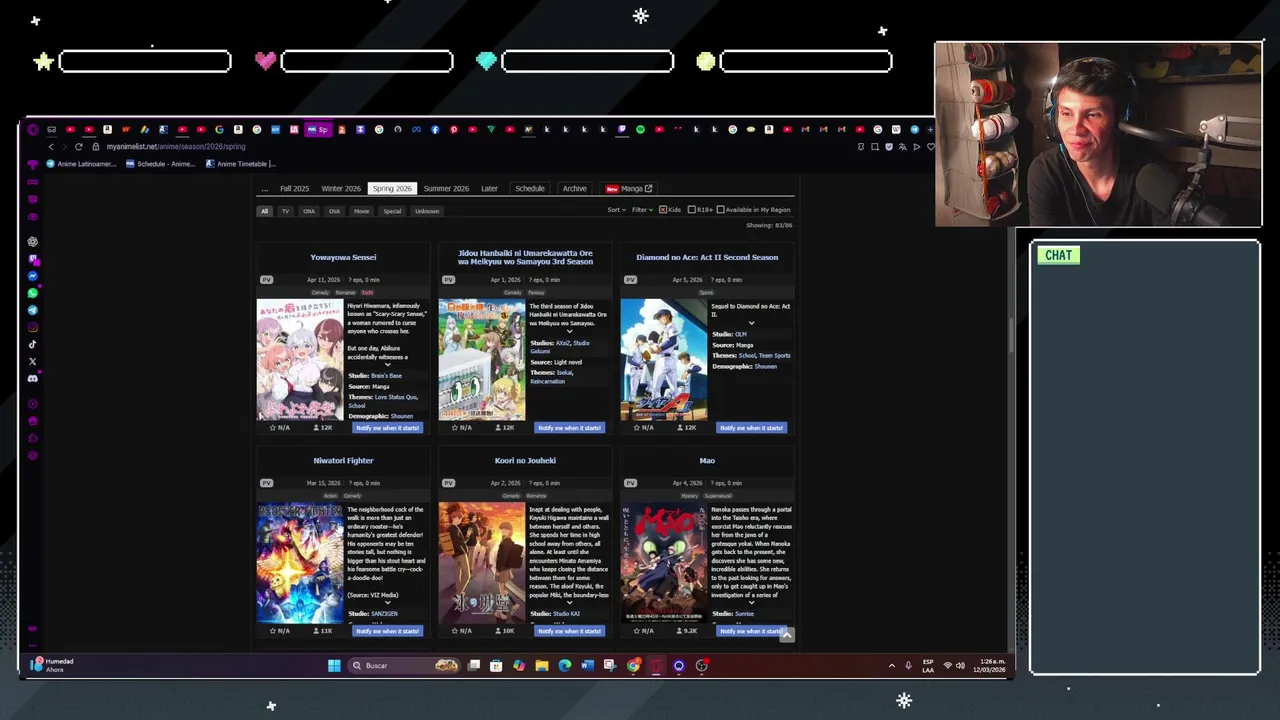
Task: Click the Facebook tab icon
Action: point(435,129)
